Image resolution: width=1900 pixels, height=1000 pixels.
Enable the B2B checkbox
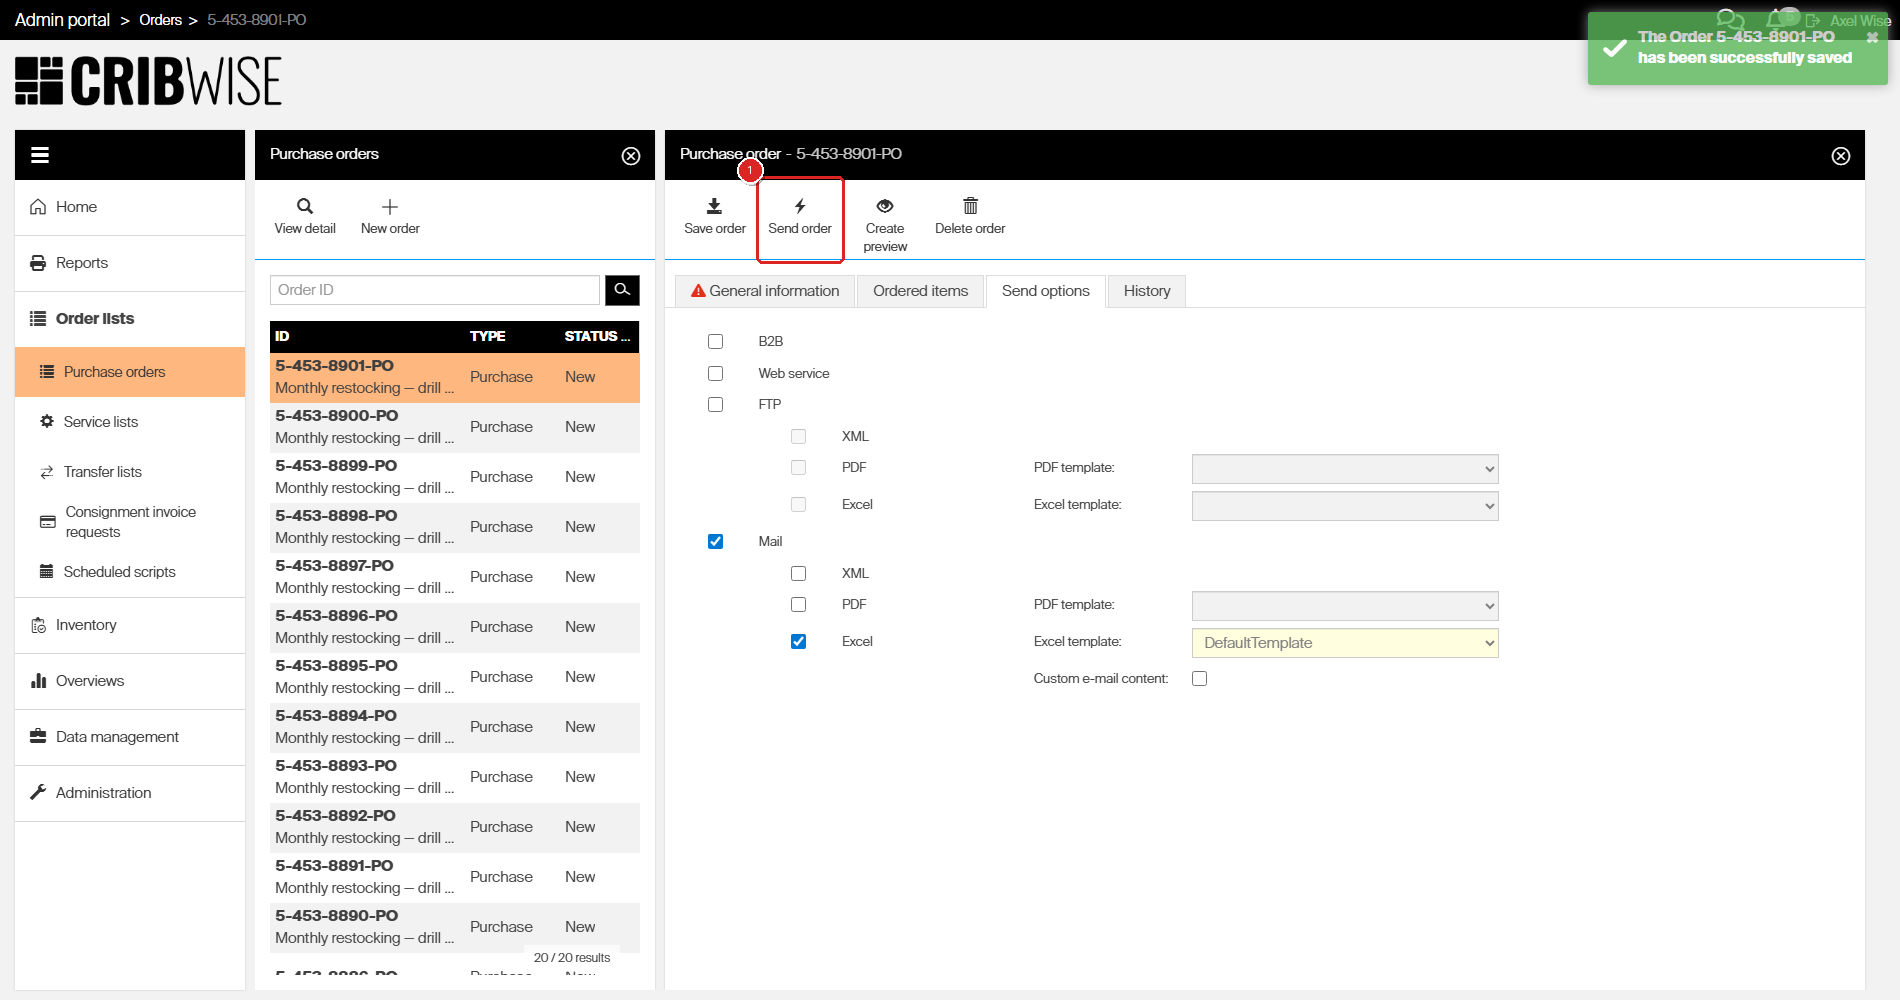[x=715, y=342]
